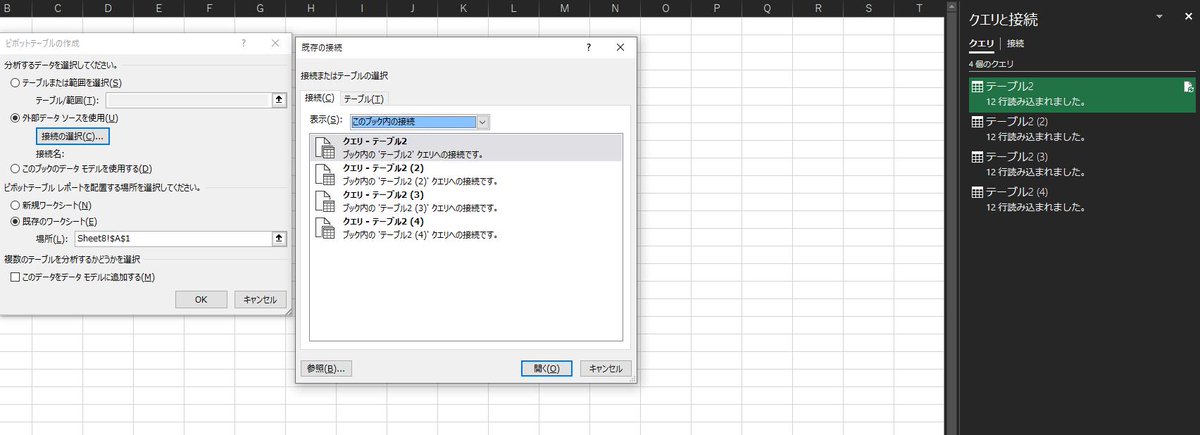This screenshot has height=435, width=1200.
Task: Click OK in ピボットテーブルの作成 dialog
Action: tap(201, 299)
